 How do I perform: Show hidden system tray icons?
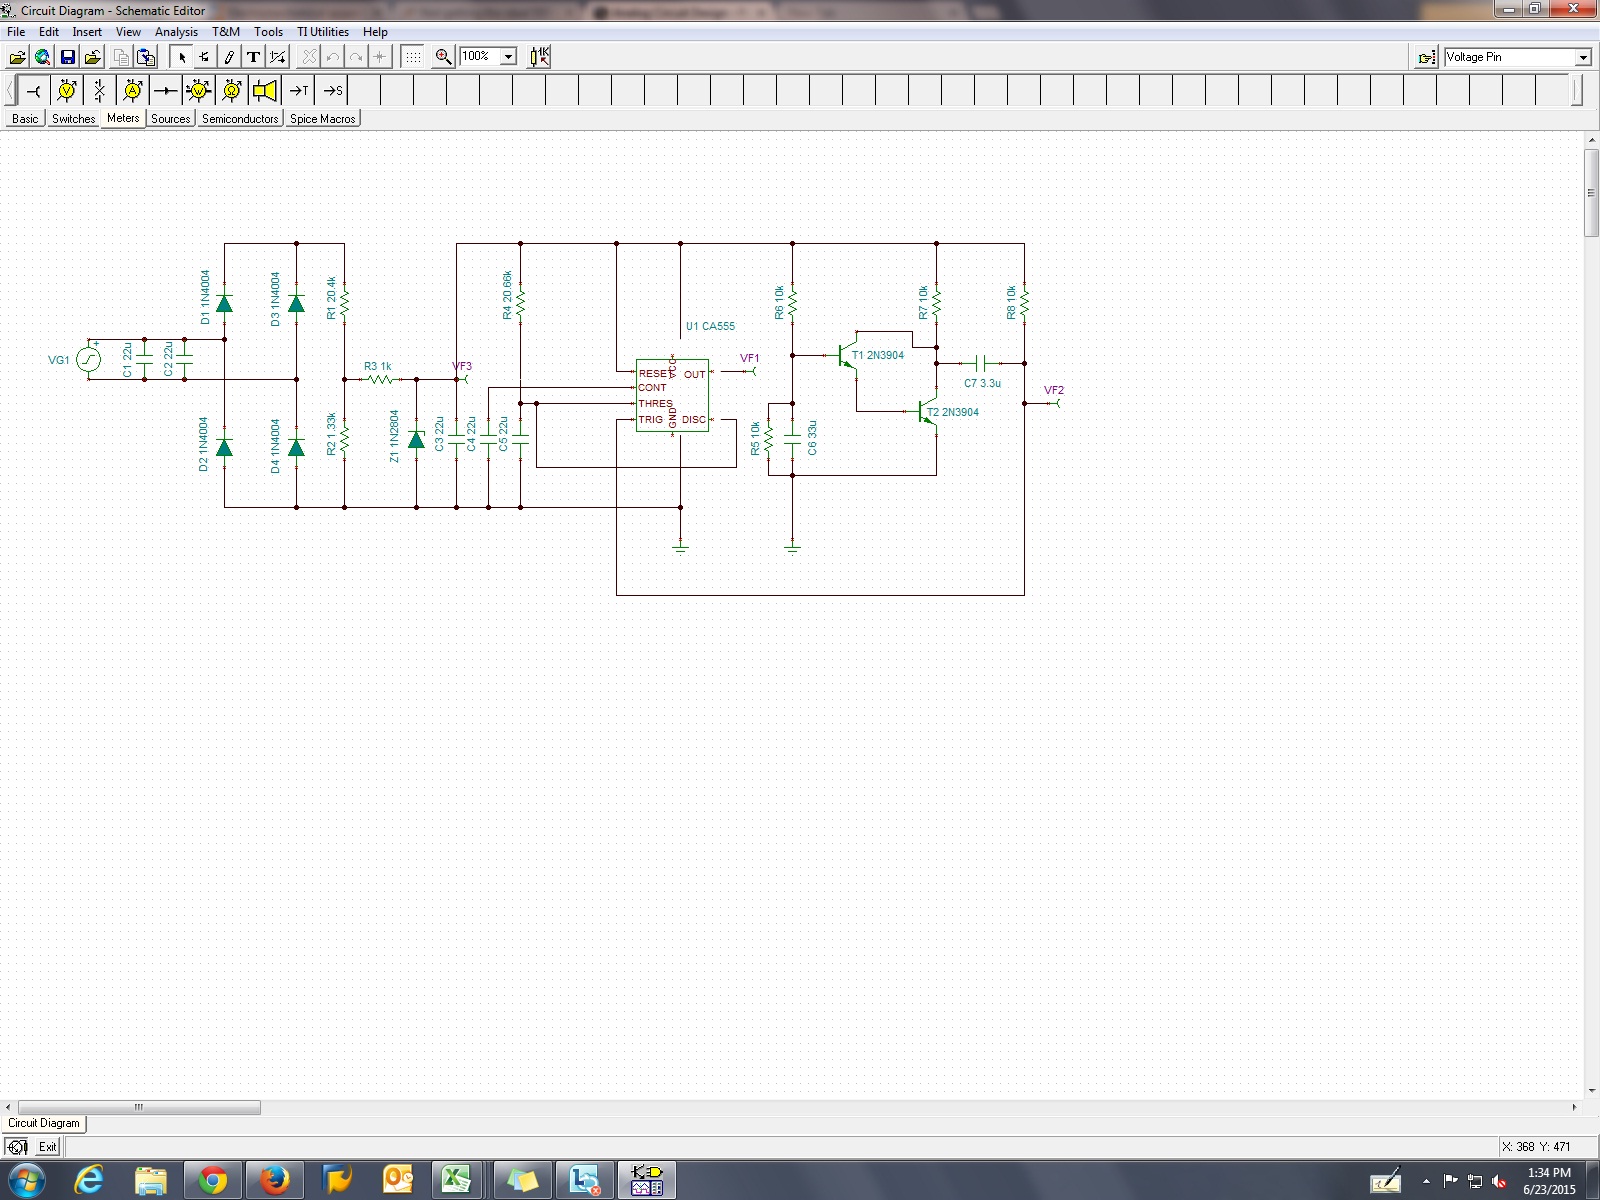click(1426, 1181)
